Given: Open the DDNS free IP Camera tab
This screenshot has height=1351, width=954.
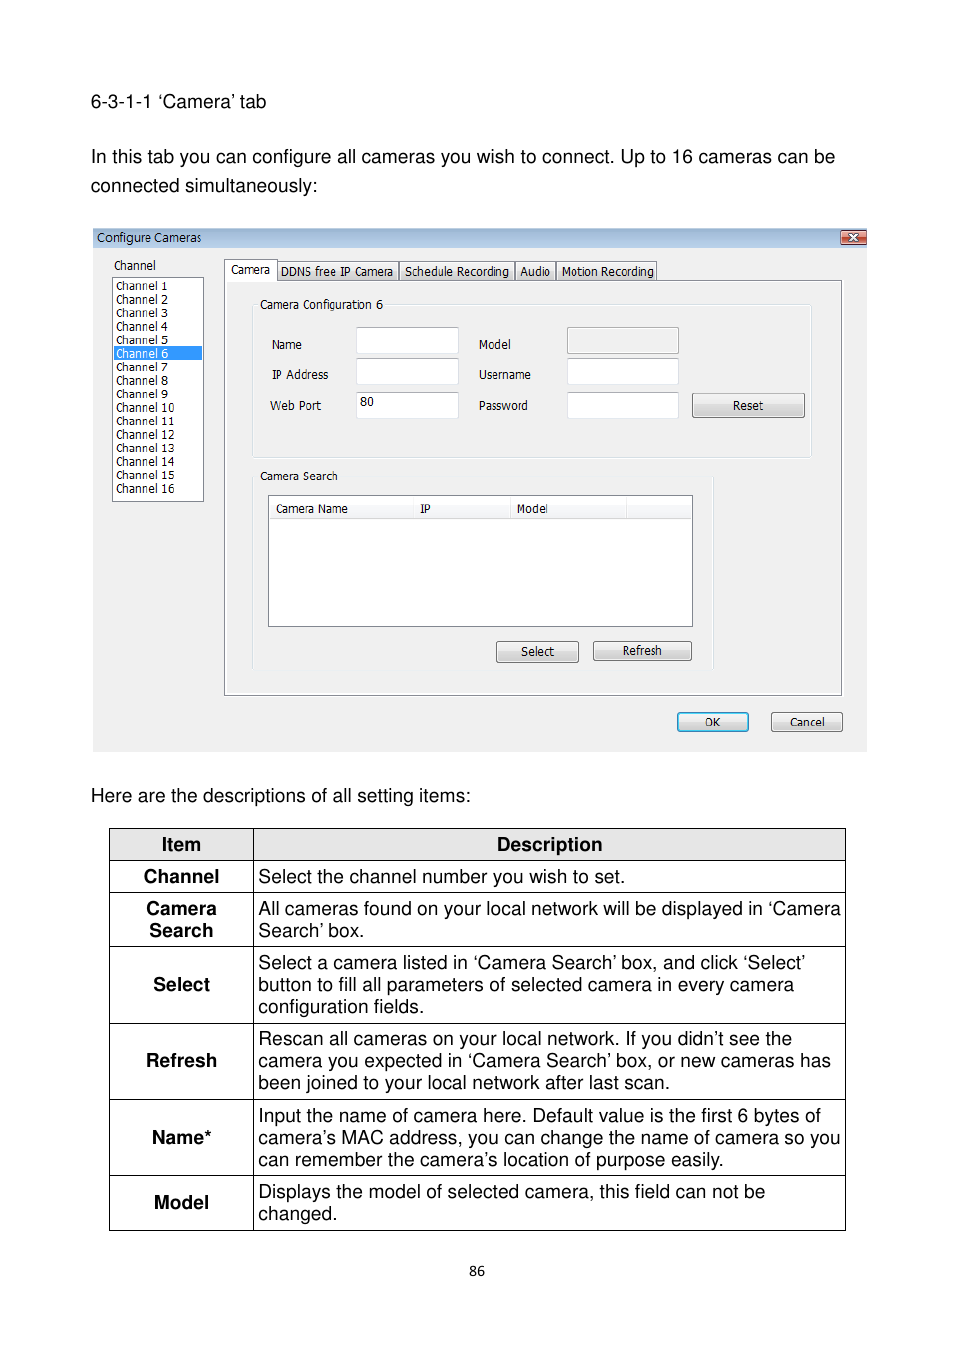Looking at the screenshot, I should point(337,271).
